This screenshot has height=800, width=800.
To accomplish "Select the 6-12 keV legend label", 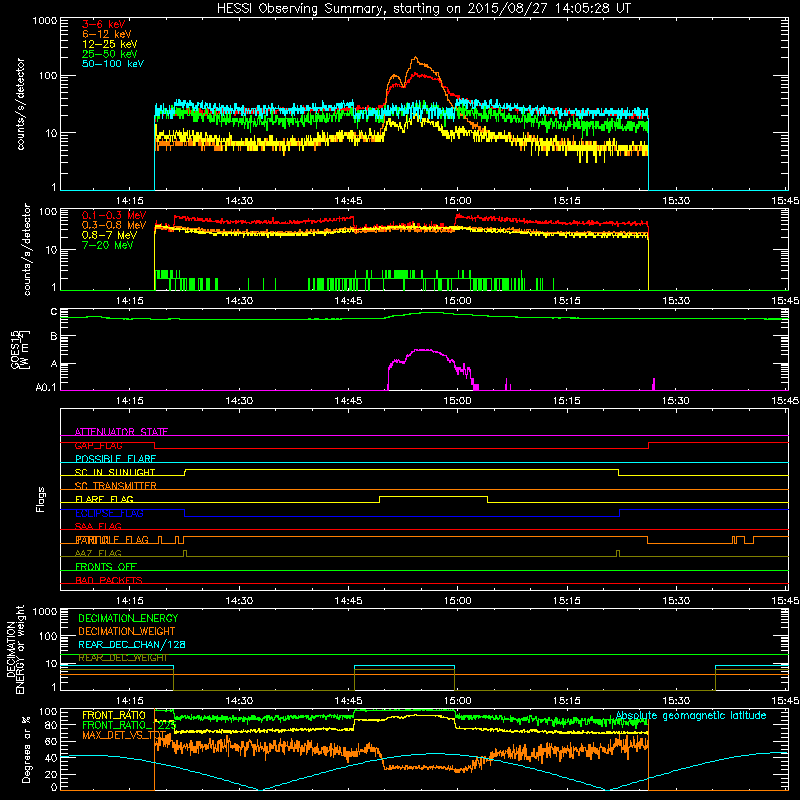I will point(107,34).
